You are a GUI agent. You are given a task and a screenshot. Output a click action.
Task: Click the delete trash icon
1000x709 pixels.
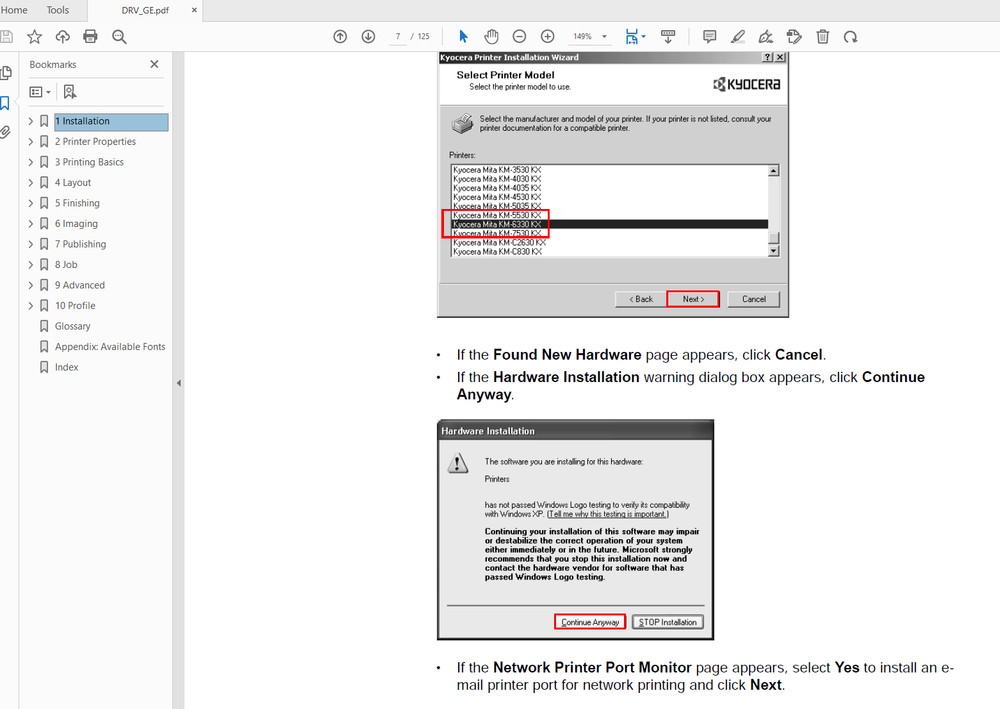coord(823,36)
